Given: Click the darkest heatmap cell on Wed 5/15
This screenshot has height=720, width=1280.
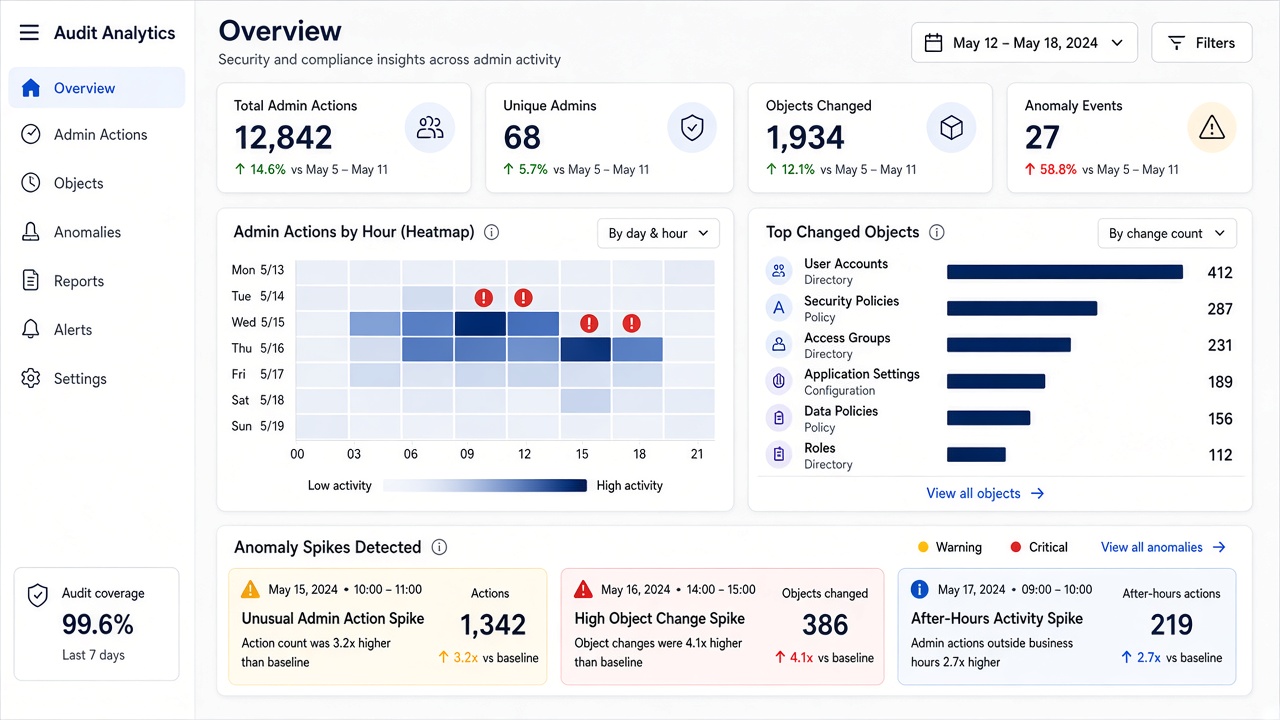Looking at the screenshot, I should click(x=480, y=323).
